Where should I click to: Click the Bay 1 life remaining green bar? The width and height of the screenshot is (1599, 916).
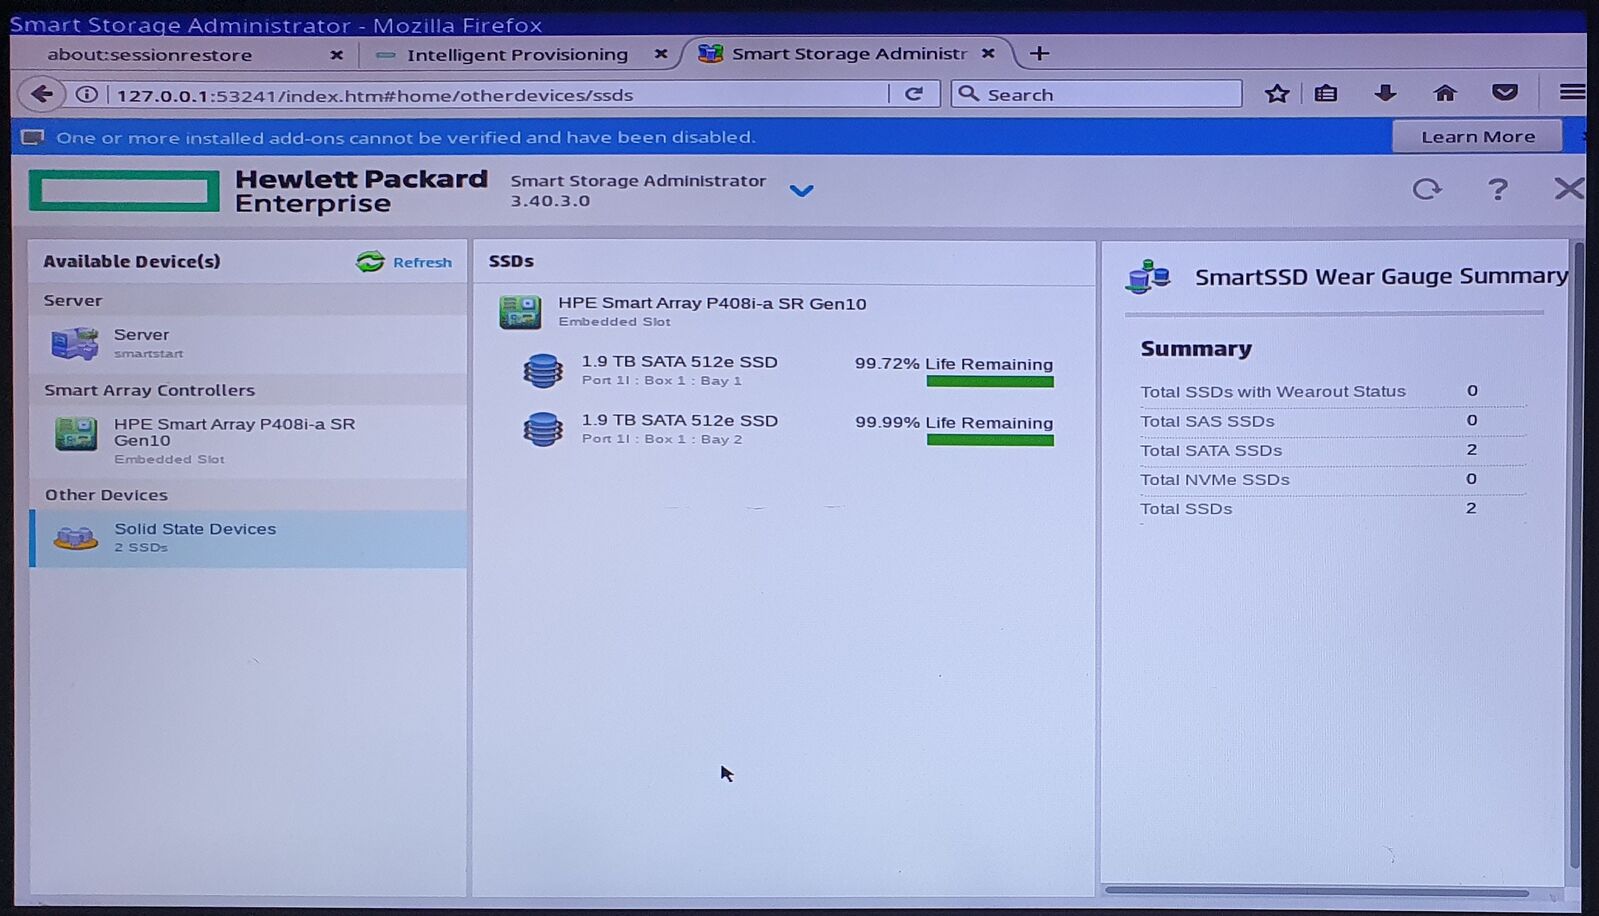click(989, 382)
